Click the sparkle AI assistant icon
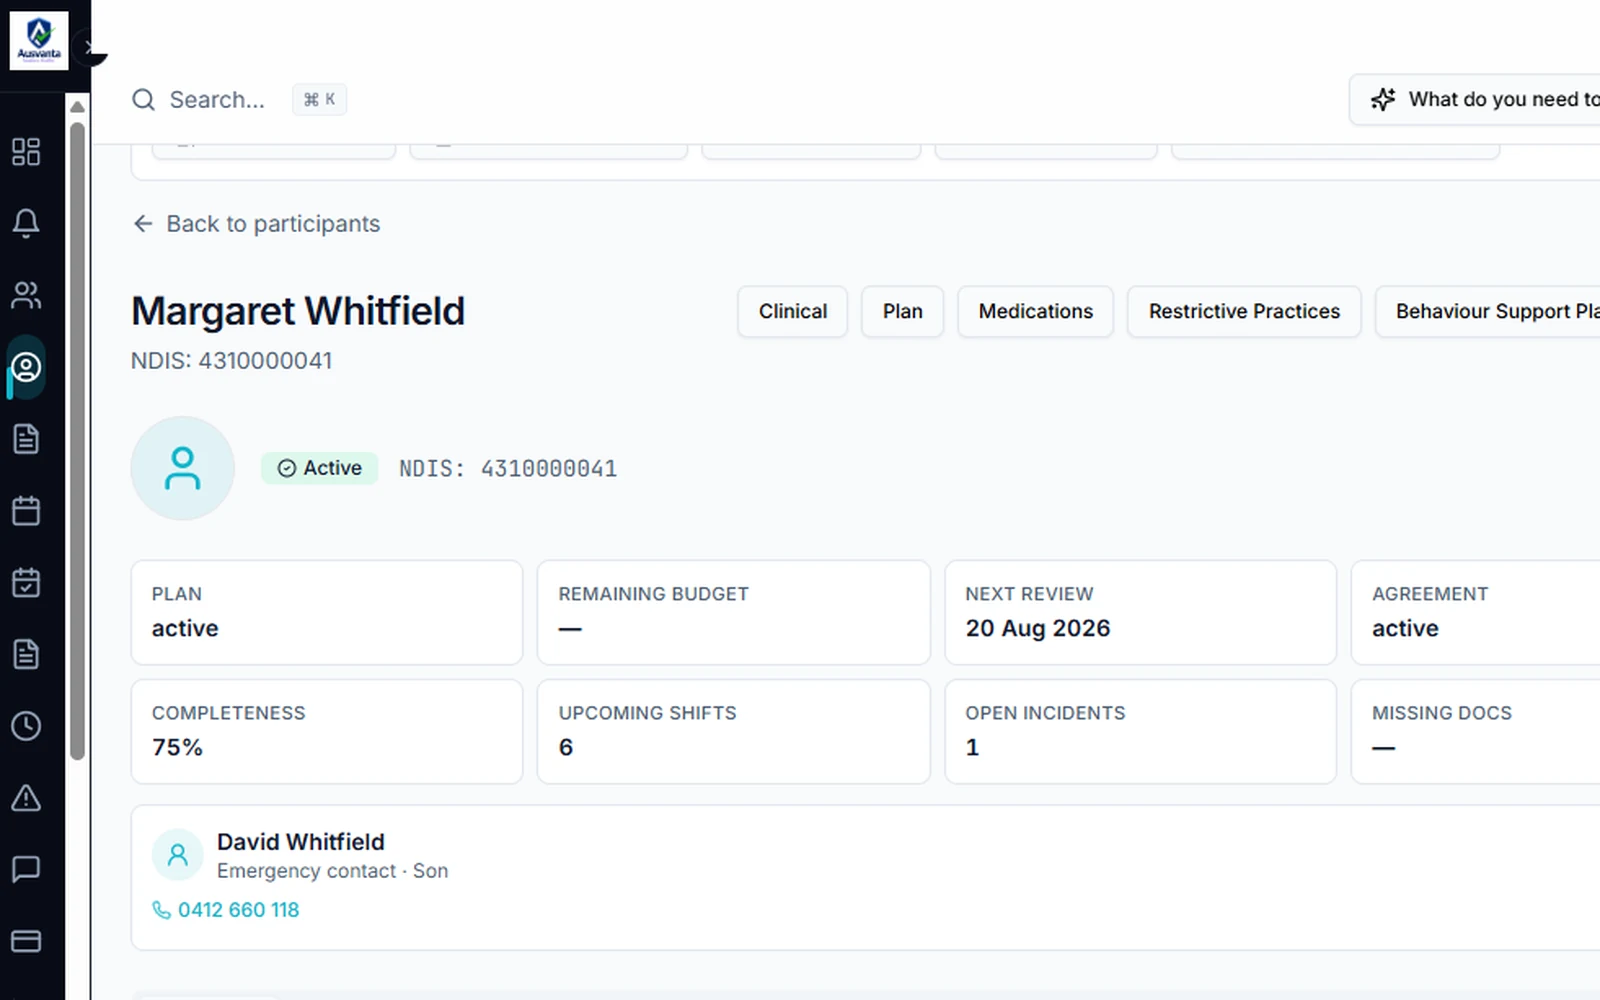The image size is (1600, 1000). 1383,99
